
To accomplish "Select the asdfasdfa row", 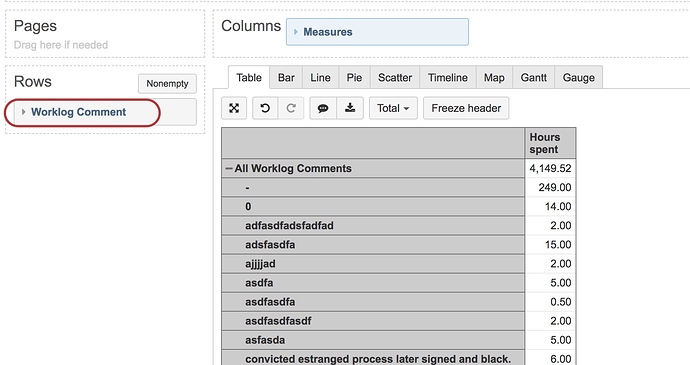I will [x=373, y=302].
